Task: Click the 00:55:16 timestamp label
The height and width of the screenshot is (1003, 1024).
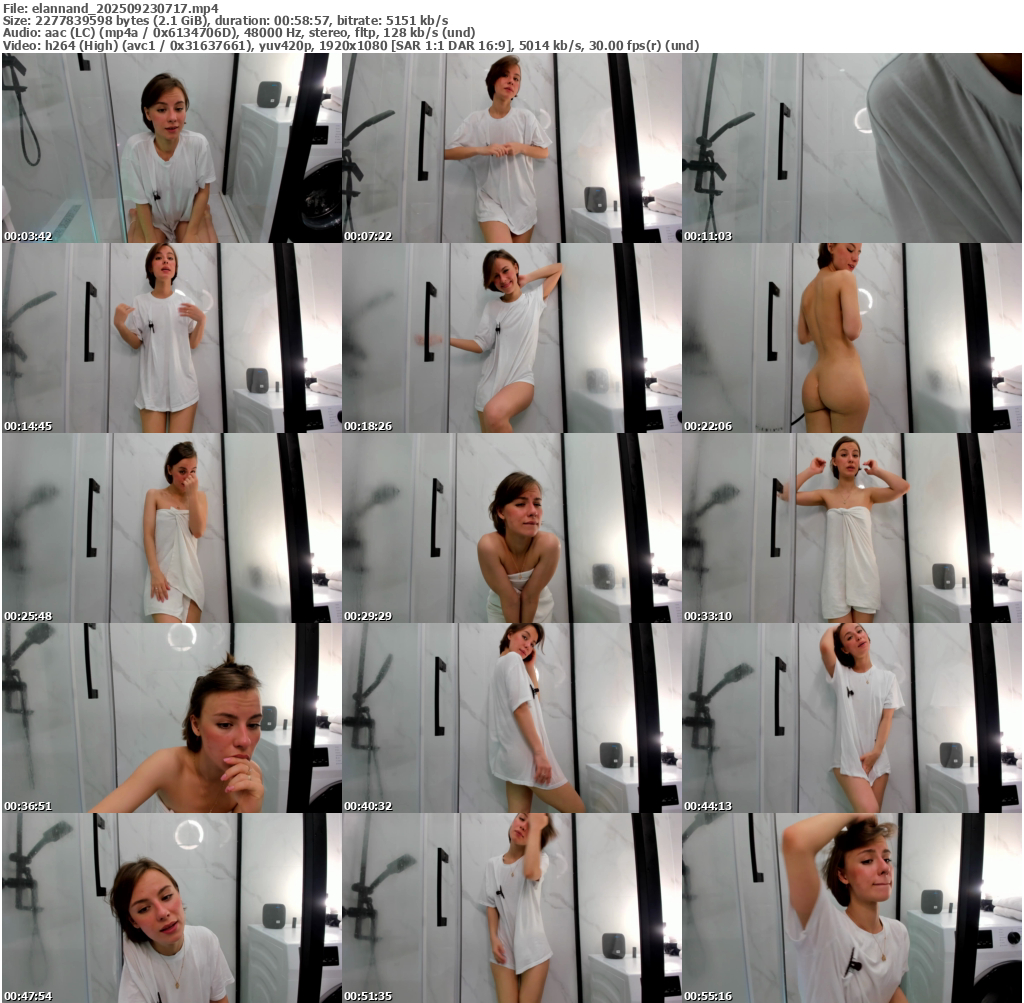Action: [x=706, y=996]
